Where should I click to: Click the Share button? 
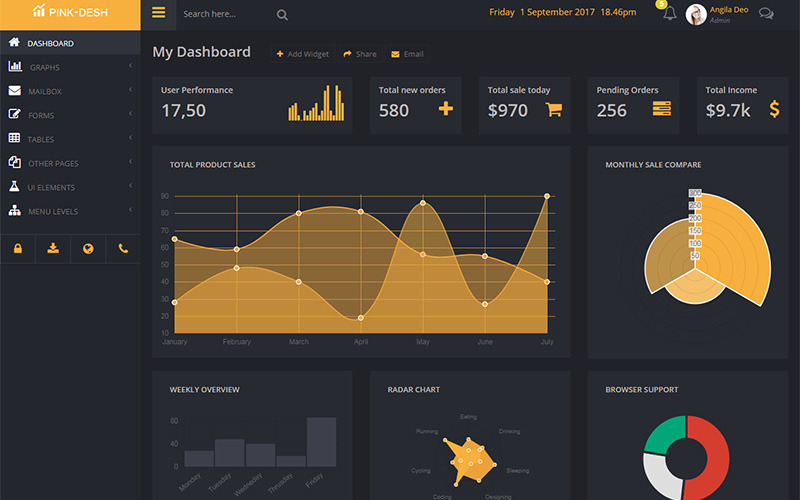[x=360, y=54]
